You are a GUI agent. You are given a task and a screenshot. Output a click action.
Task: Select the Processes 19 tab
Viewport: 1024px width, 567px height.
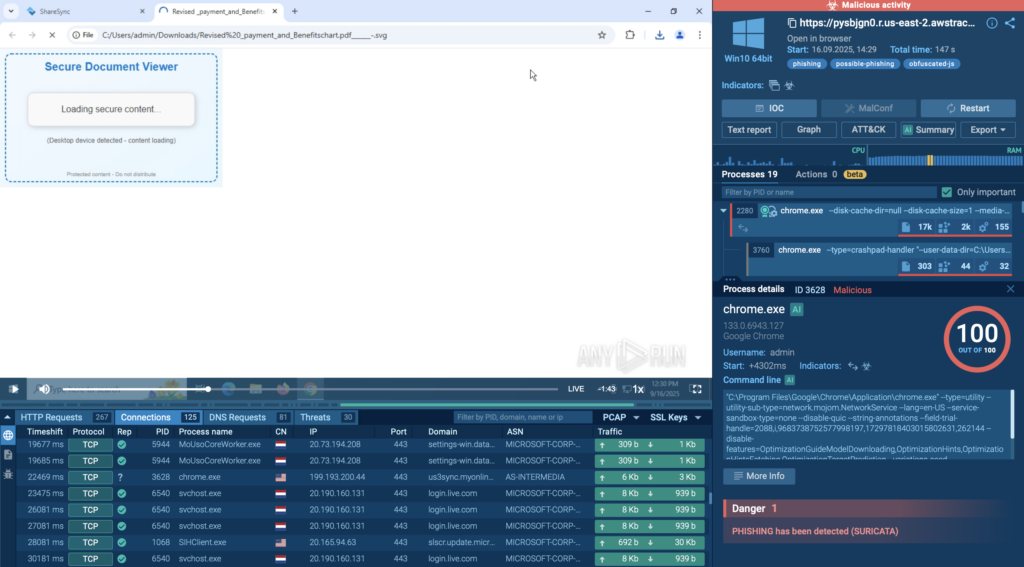[x=749, y=174]
